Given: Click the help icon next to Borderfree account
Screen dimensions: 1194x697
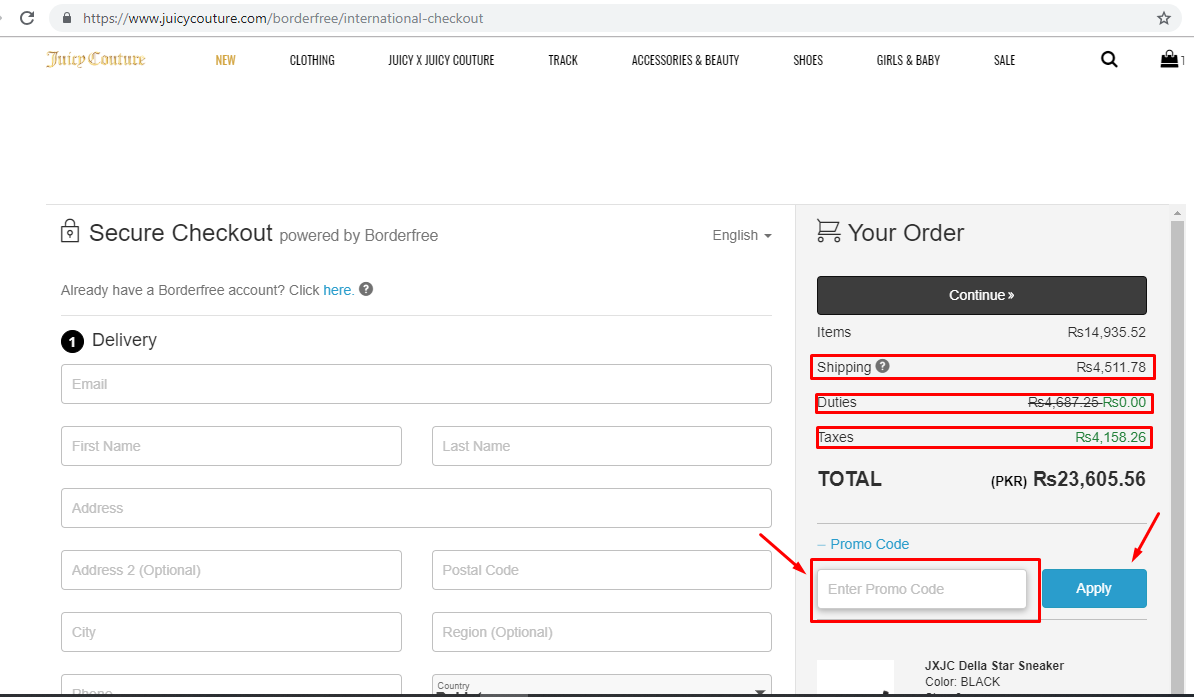Looking at the screenshot, I should point(366,289).
